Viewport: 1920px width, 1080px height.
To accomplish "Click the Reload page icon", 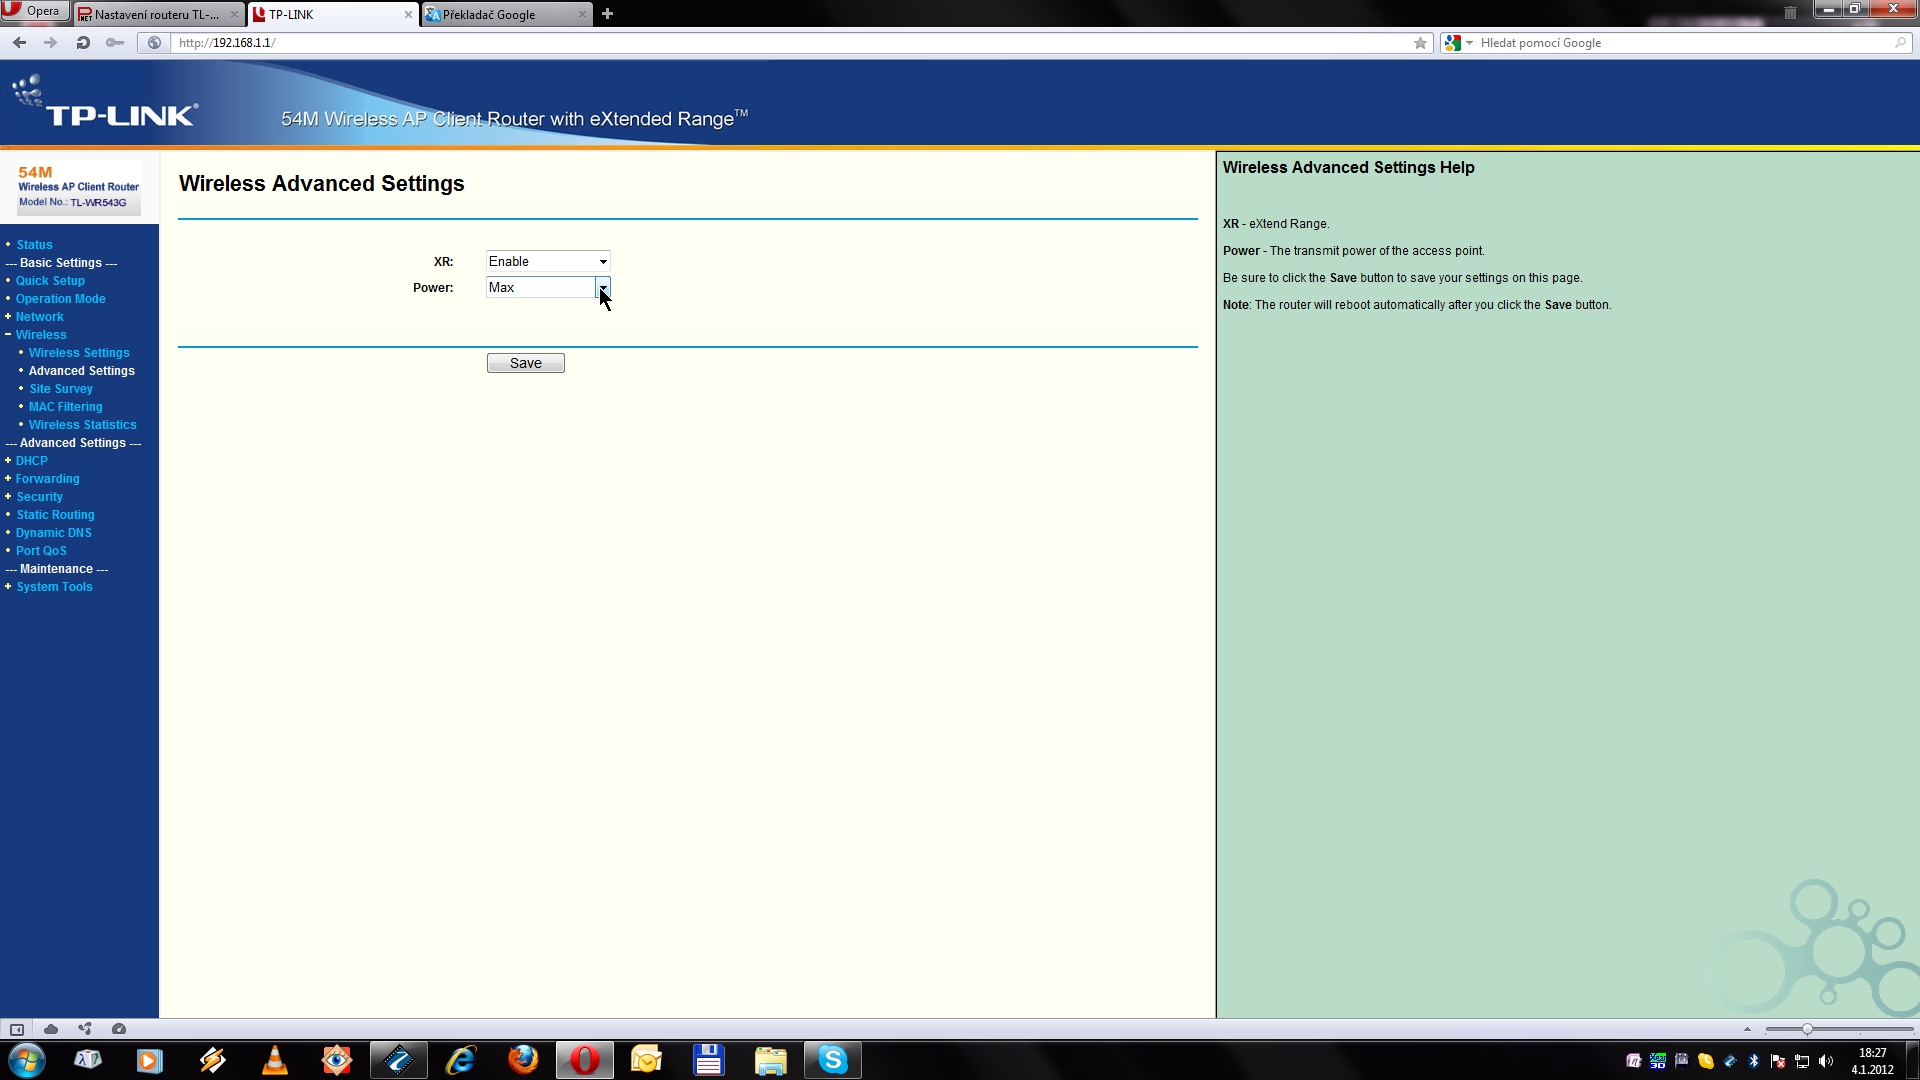I will [83, 42].
